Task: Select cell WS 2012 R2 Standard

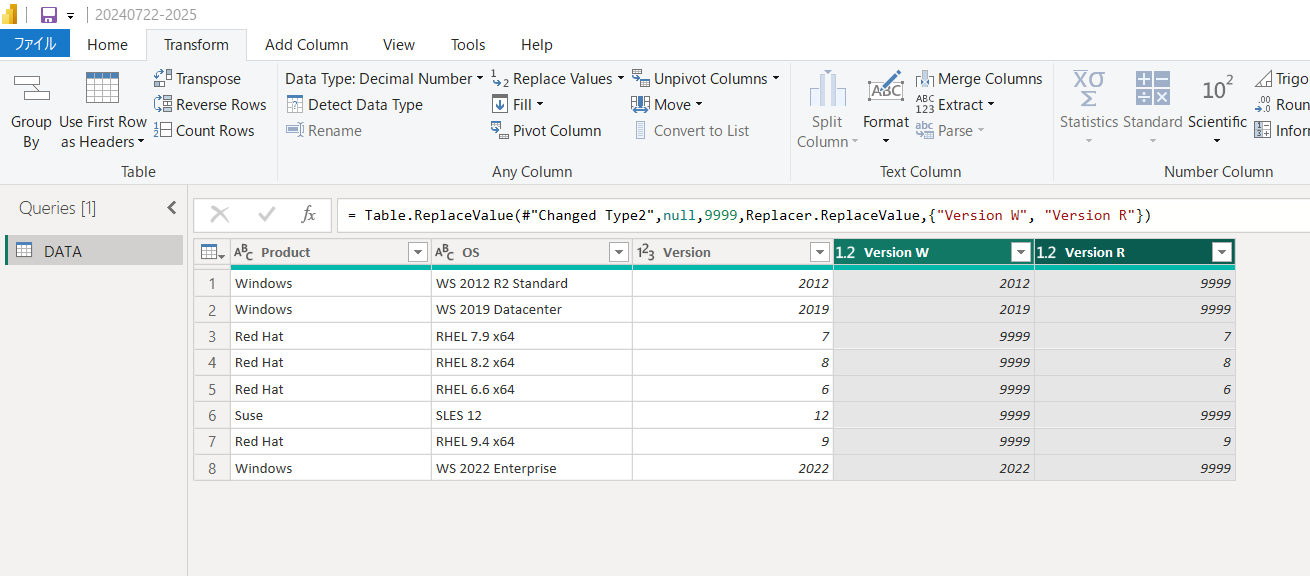Action: point(532,283)
